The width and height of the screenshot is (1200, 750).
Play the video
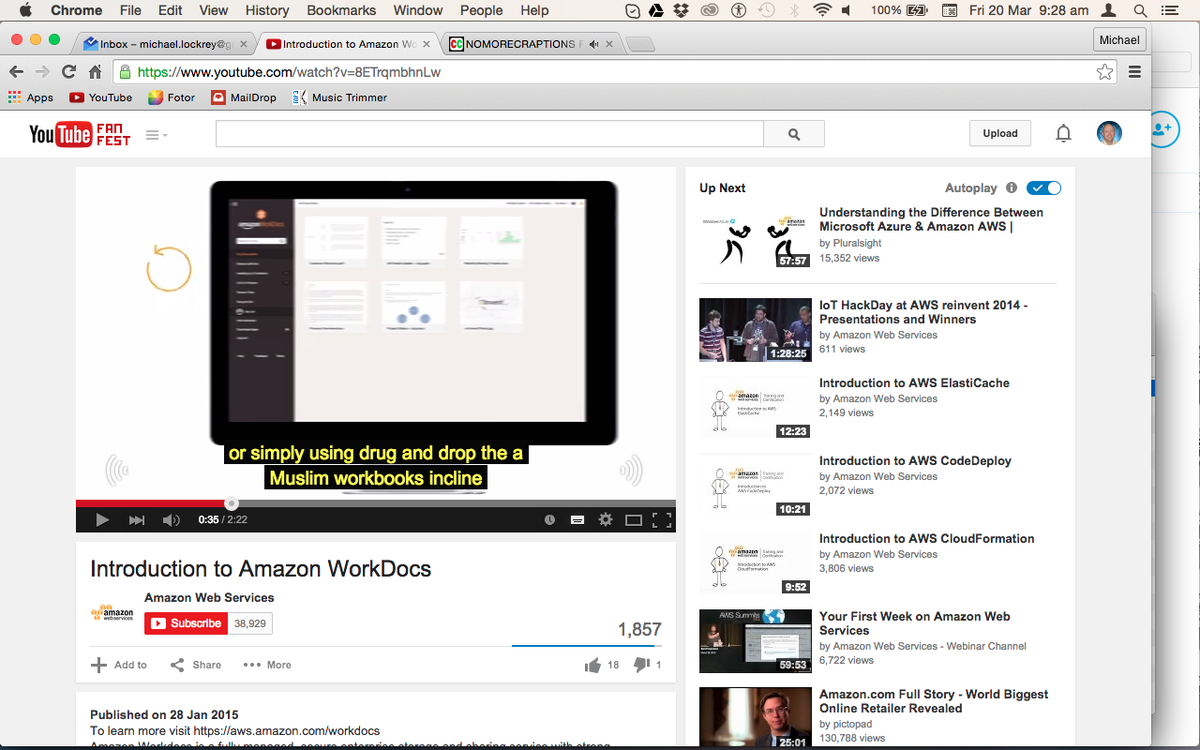point(102,520)
